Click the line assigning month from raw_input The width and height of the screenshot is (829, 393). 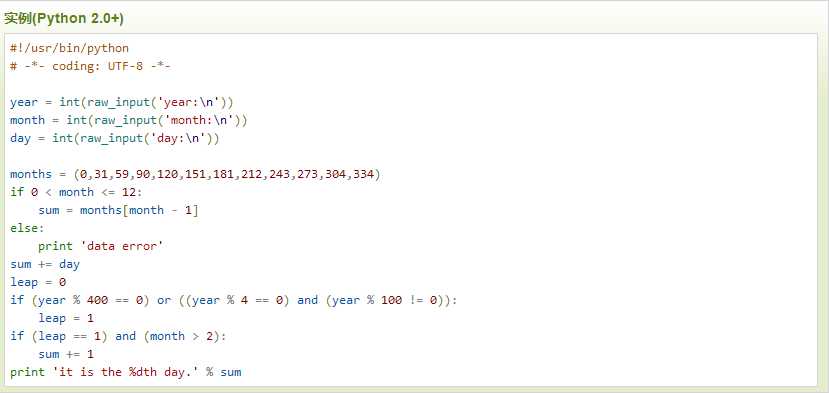pos(128,121)
